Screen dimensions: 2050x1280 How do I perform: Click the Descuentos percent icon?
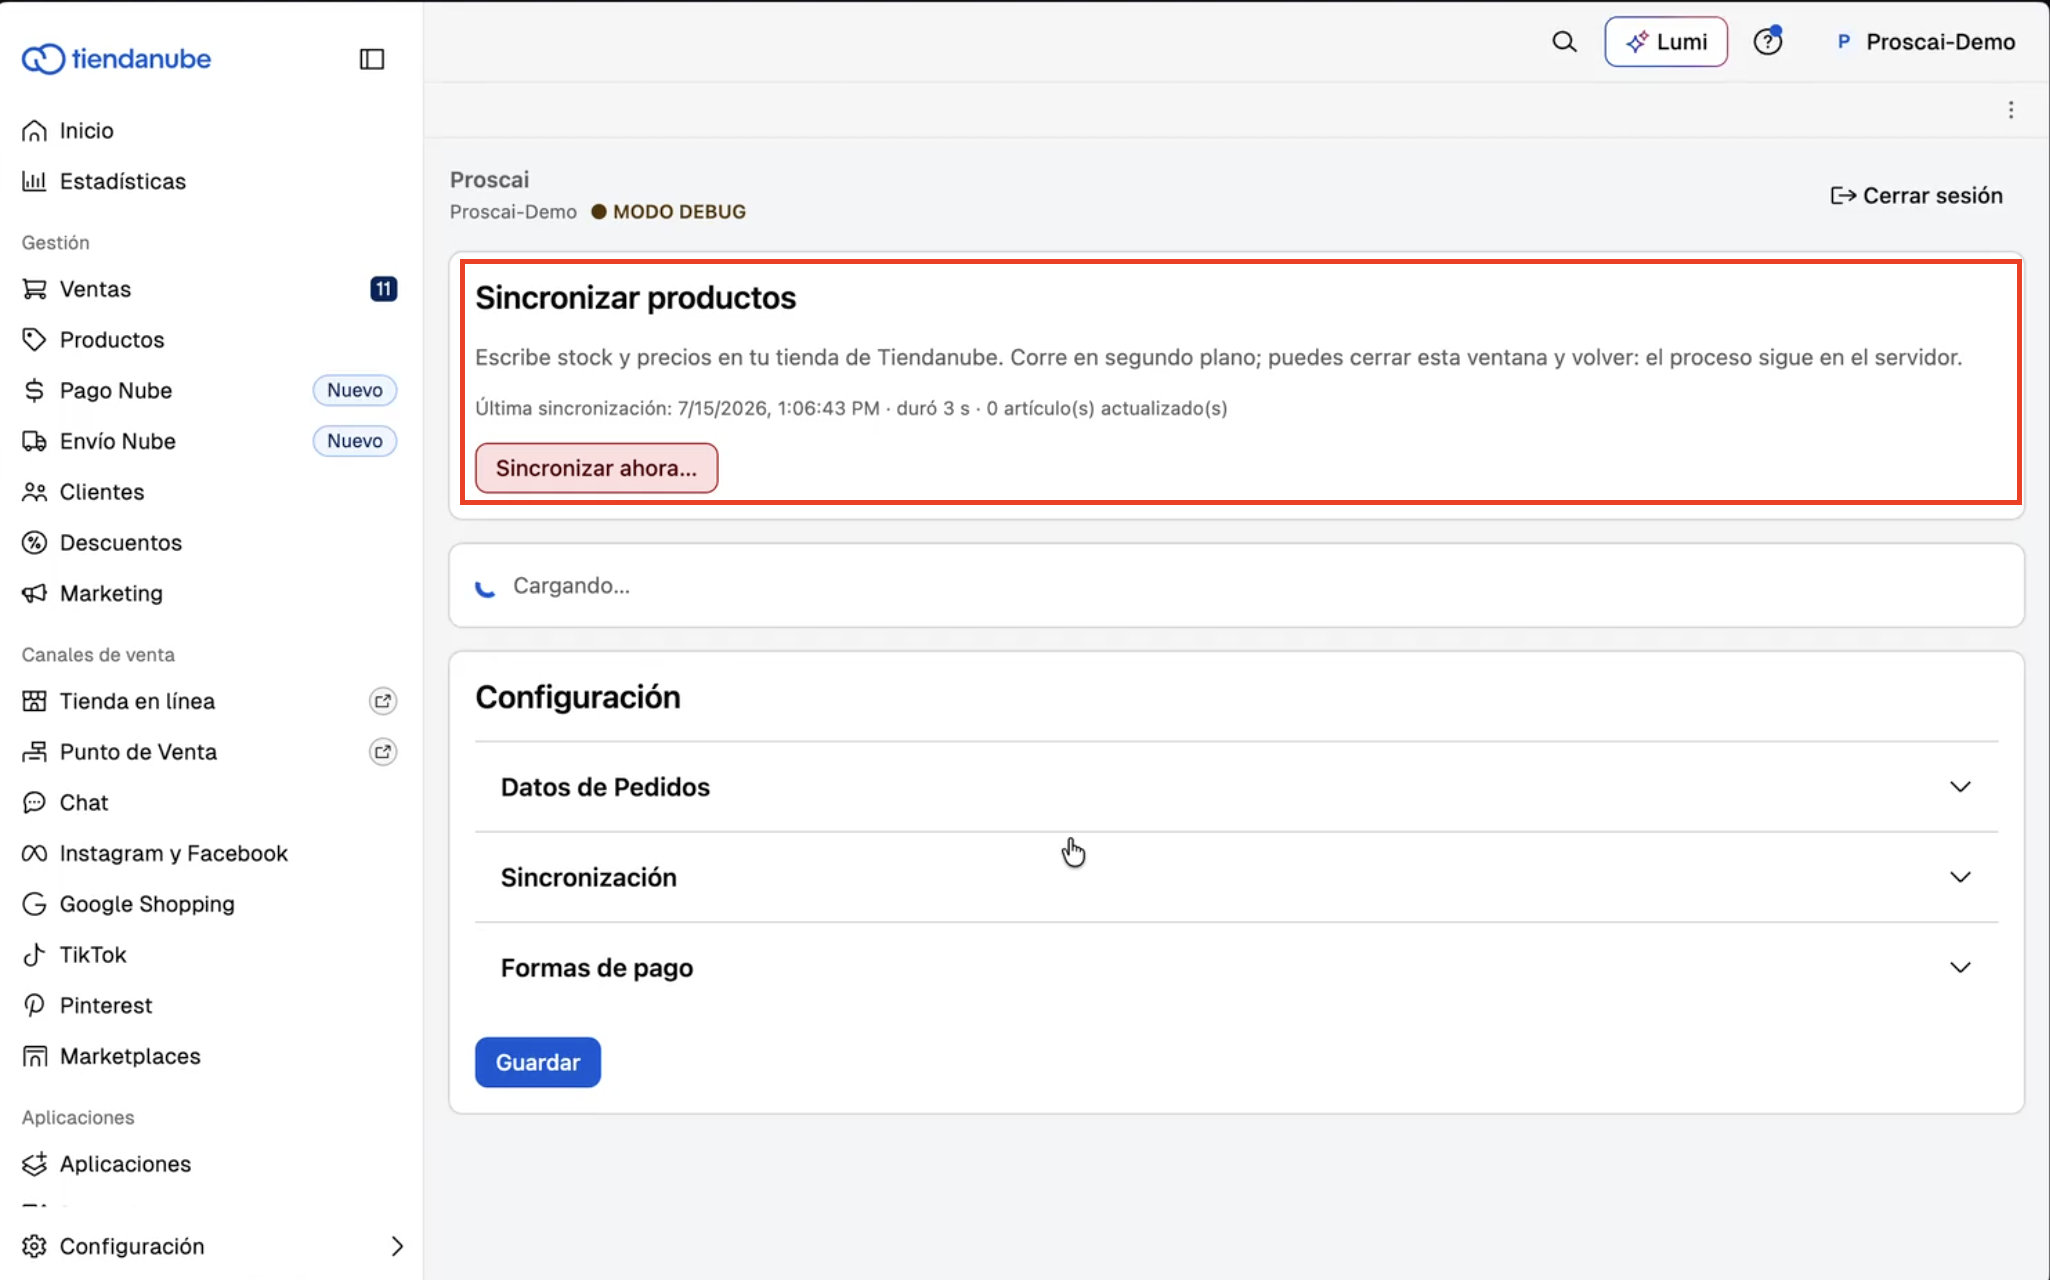[35, 543]
